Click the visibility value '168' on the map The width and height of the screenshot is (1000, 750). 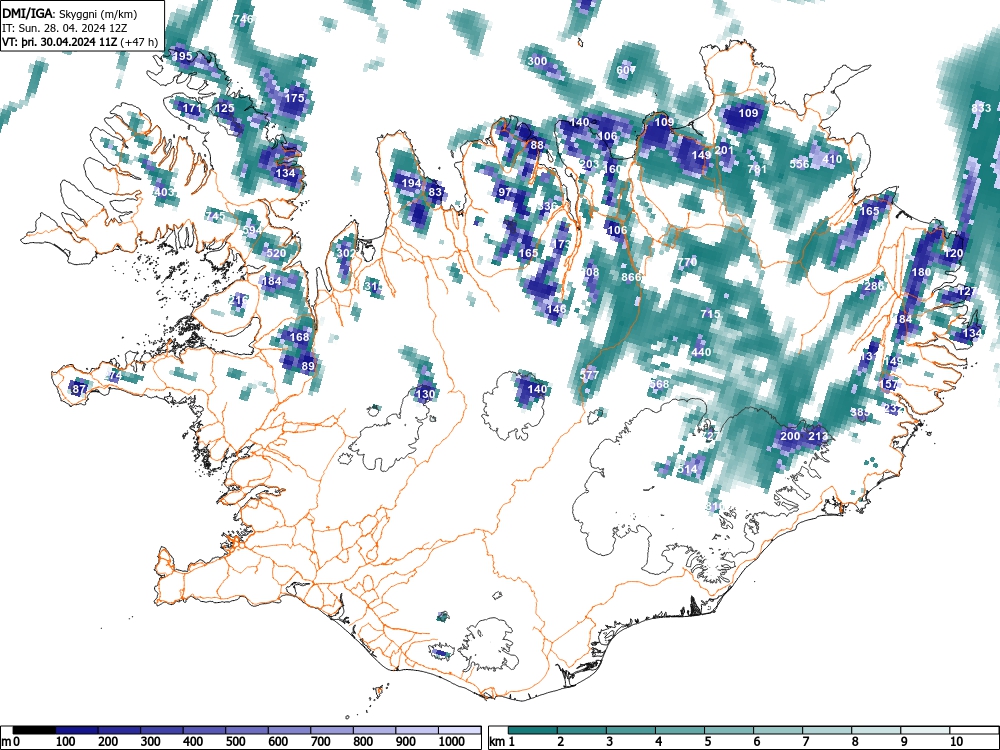[x=299, y=337]
